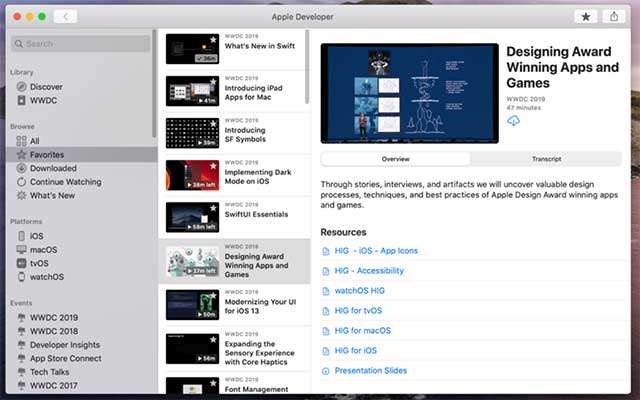Click the favorite star button in toolbar
640x400 pixels.
(x=585, y=17)
